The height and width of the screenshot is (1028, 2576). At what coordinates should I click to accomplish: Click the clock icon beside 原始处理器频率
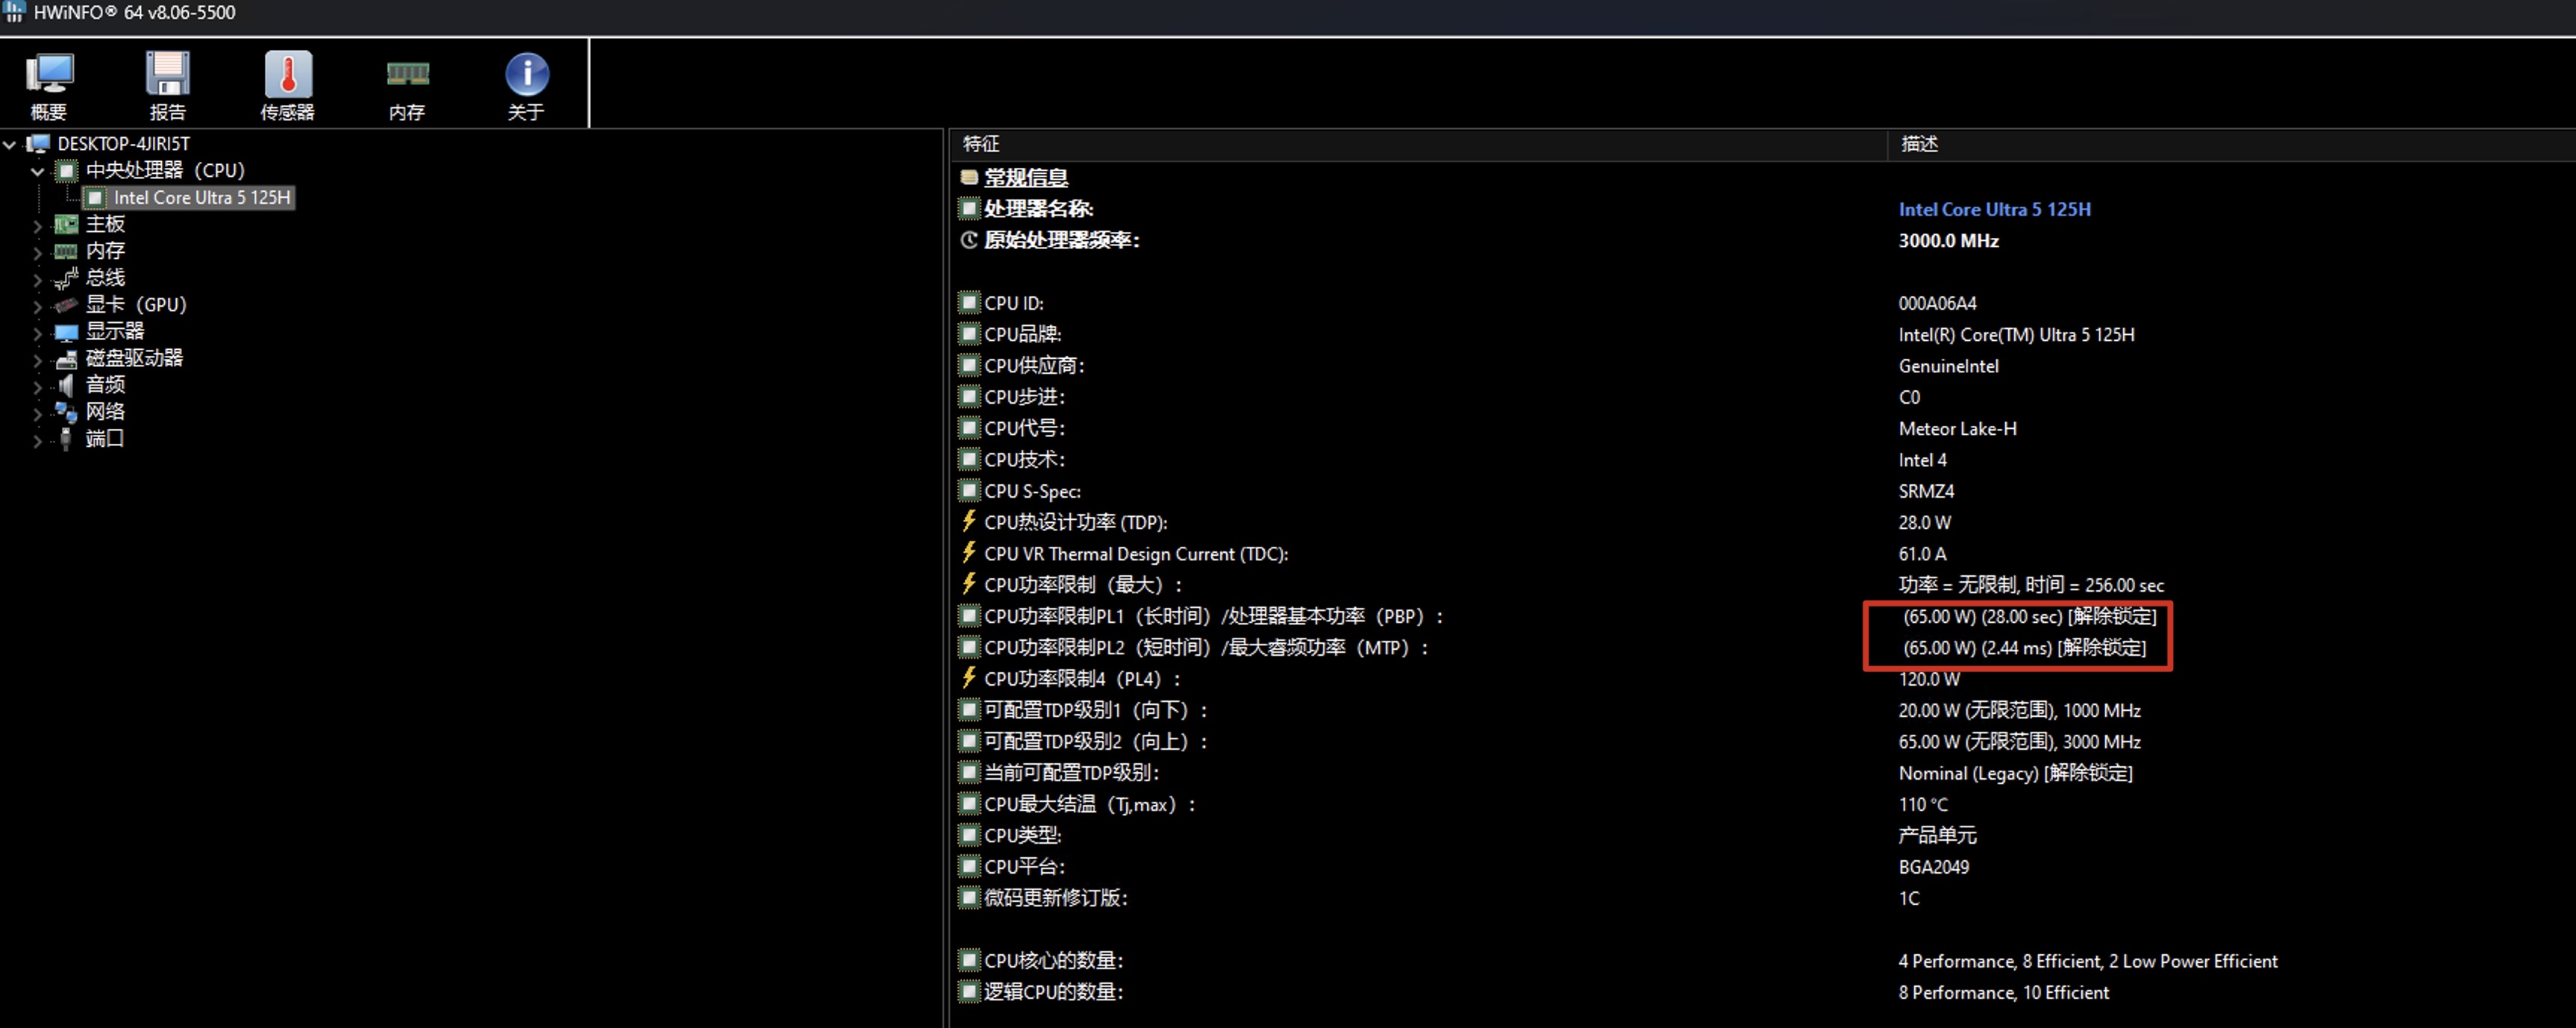pyautogui.click(x=969, y=240)
